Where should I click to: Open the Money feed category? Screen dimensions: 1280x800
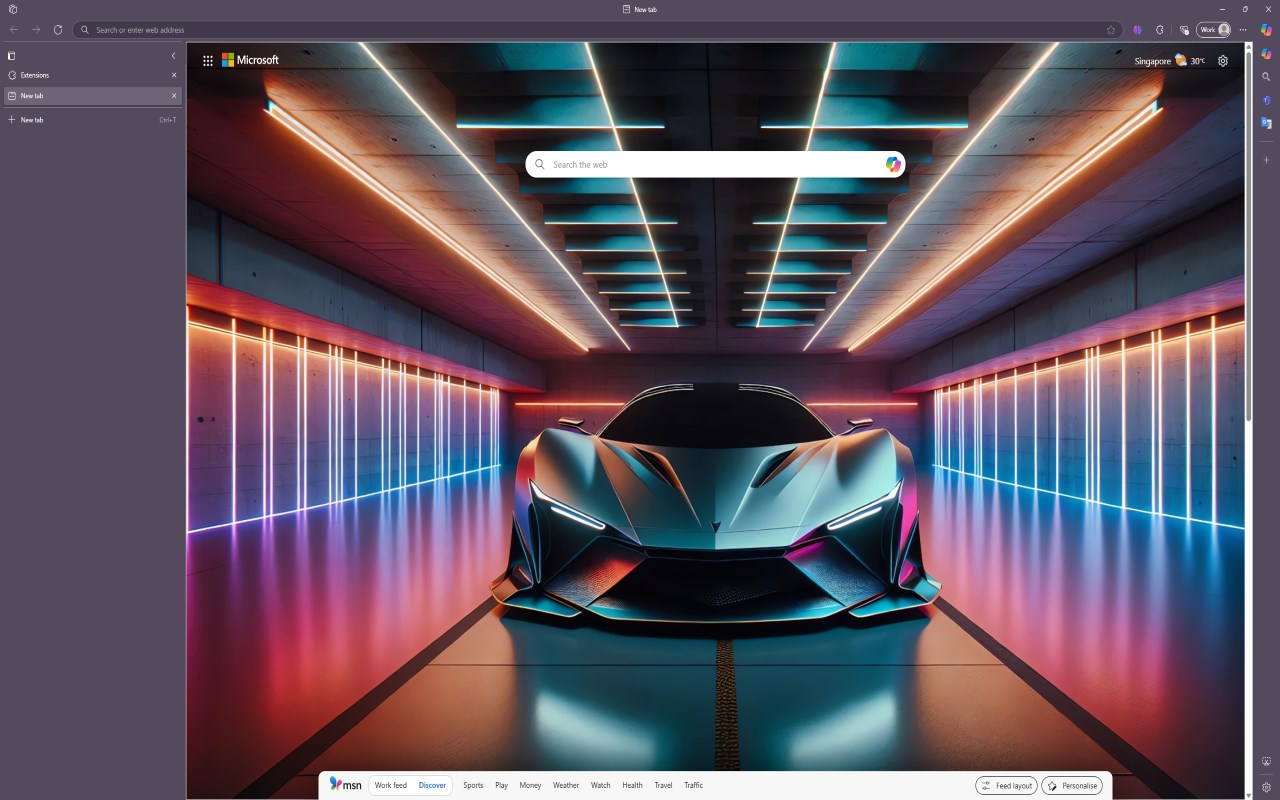[530, 786]
